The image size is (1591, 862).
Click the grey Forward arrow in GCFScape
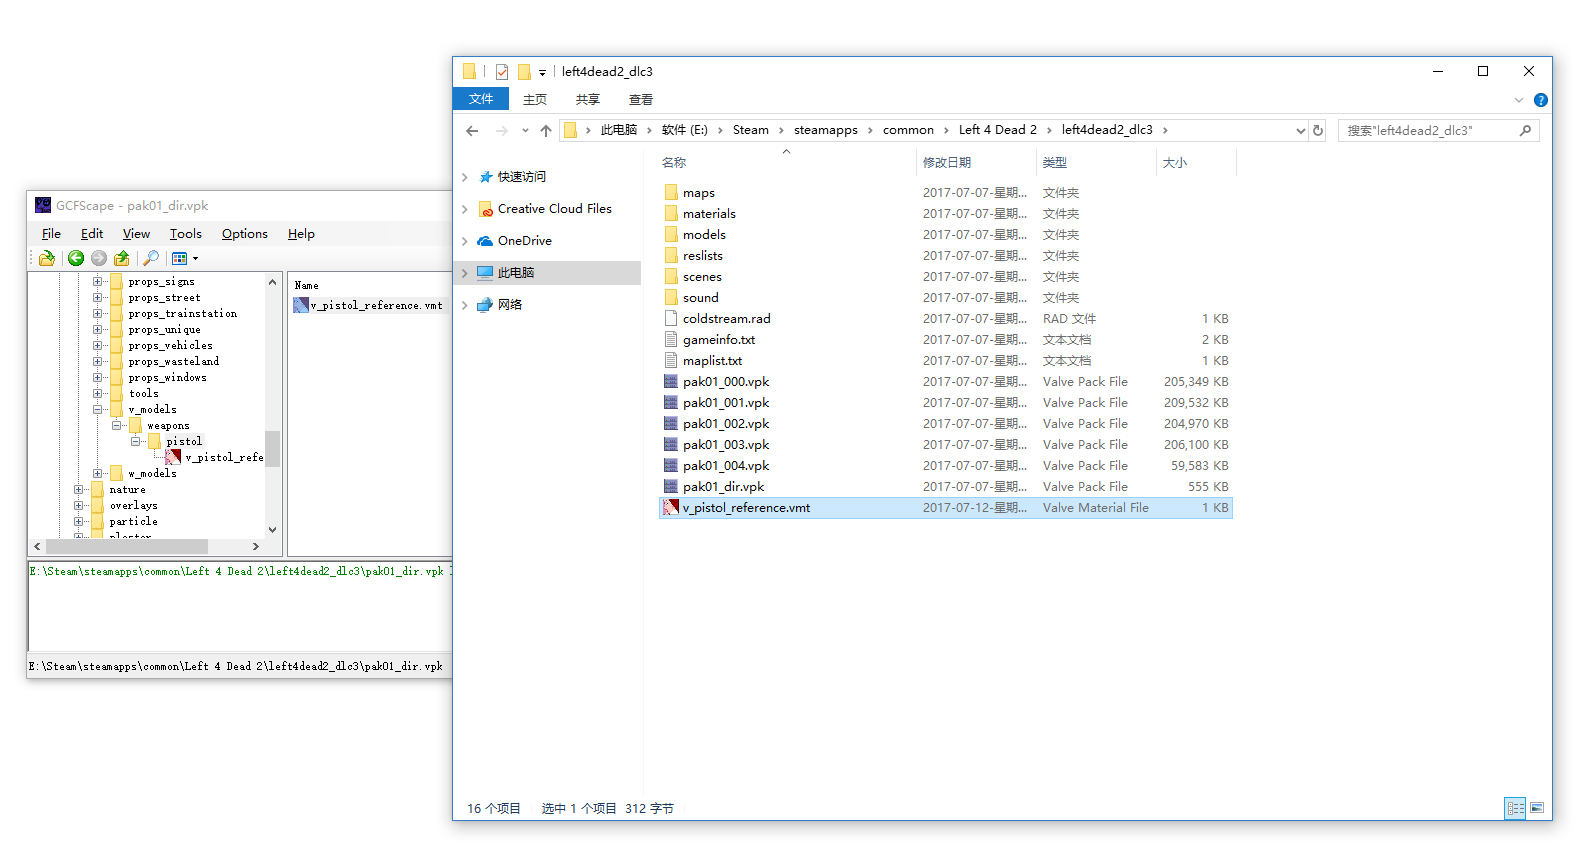(99, 258)
